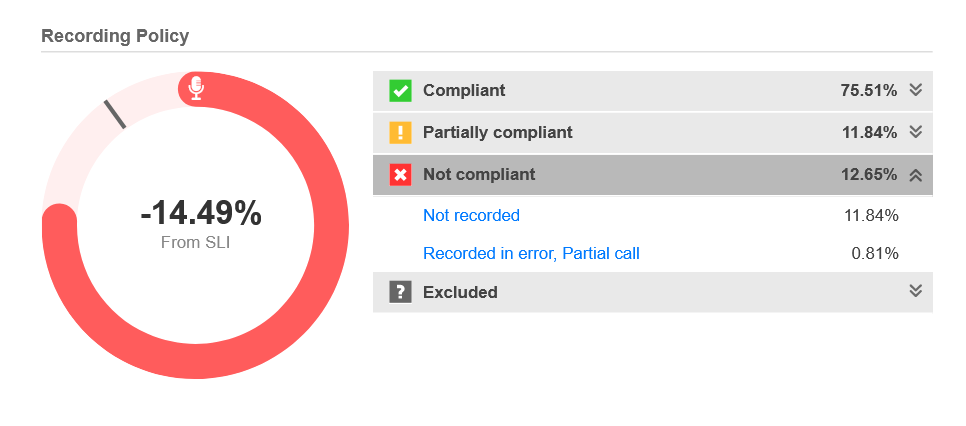Click the red arc of the donut chart

click(x=320, y=290)
